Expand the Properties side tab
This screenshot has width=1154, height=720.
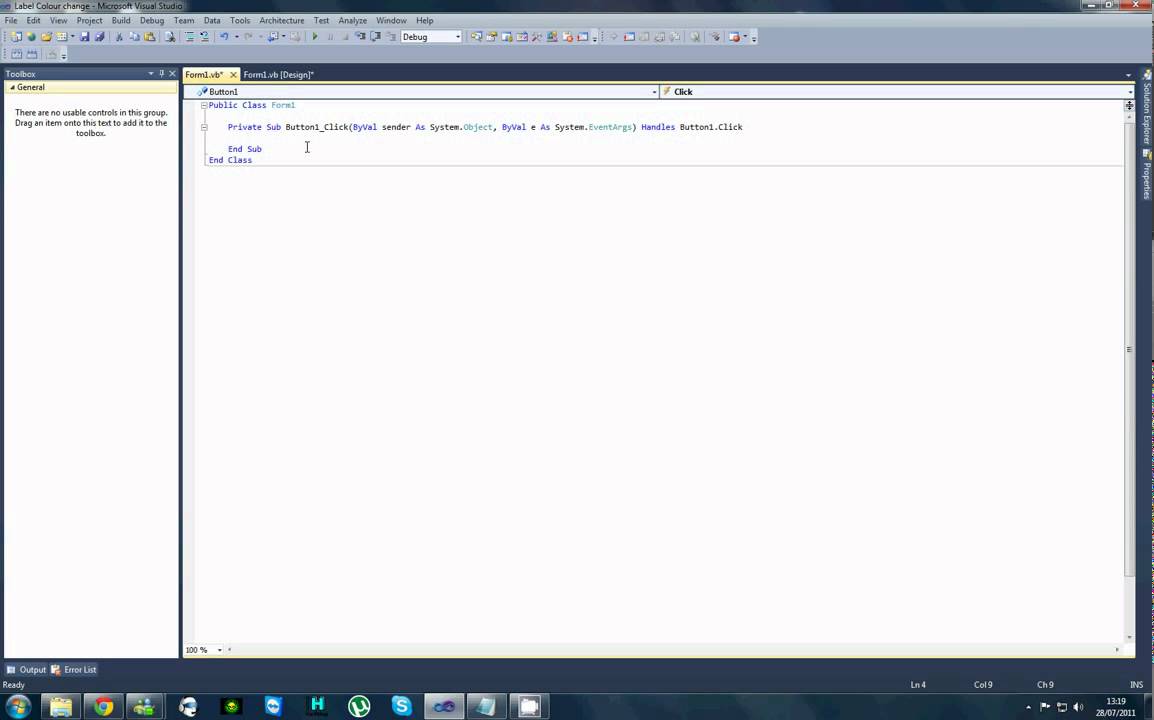coord(1147,174)
